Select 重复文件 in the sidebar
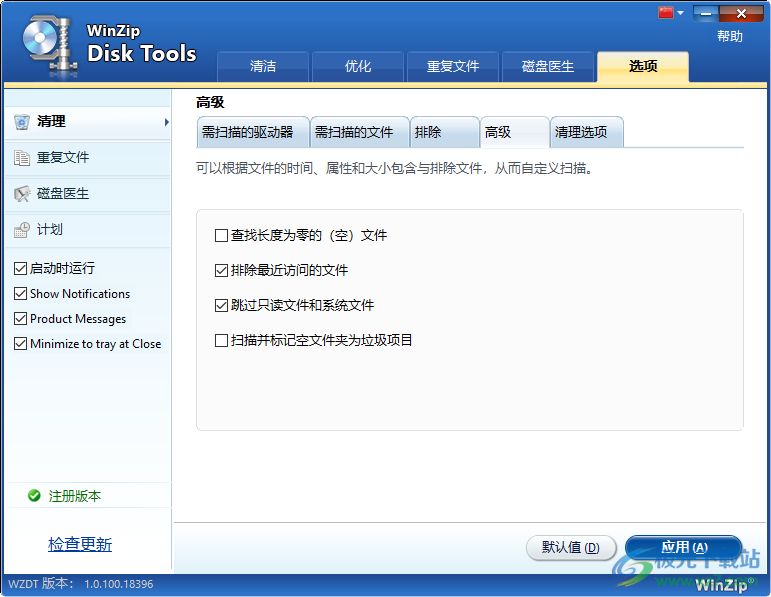This screenshot has height=597, width=771. [x=88, y=158]
